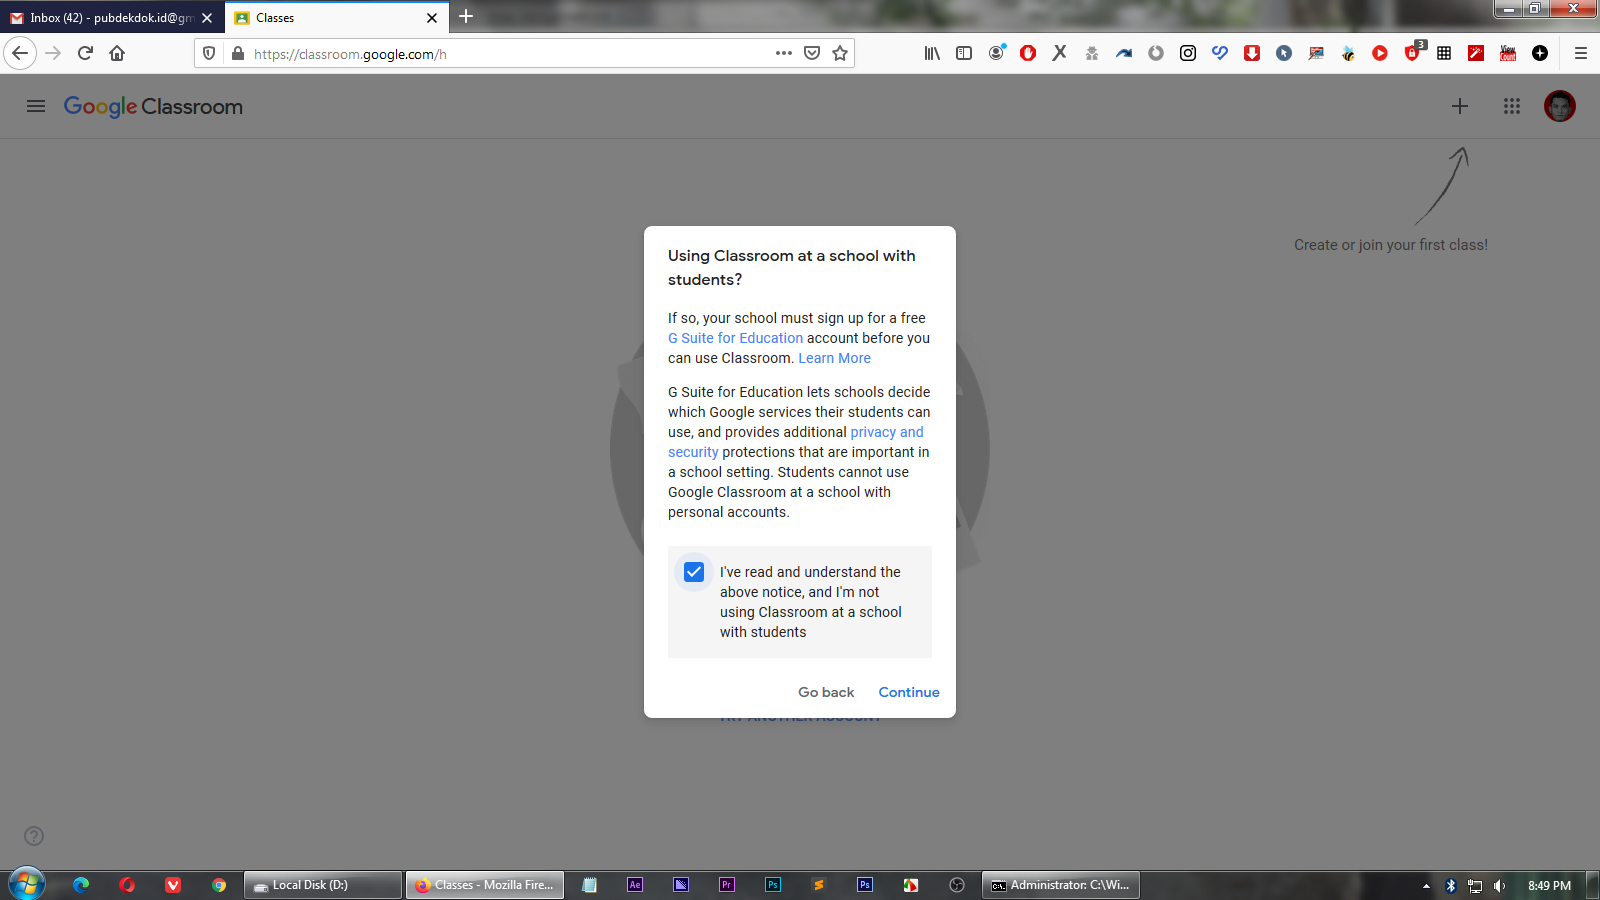Open the Learn More link
This screenshot has width=1600, height=900.
[835, 358]
